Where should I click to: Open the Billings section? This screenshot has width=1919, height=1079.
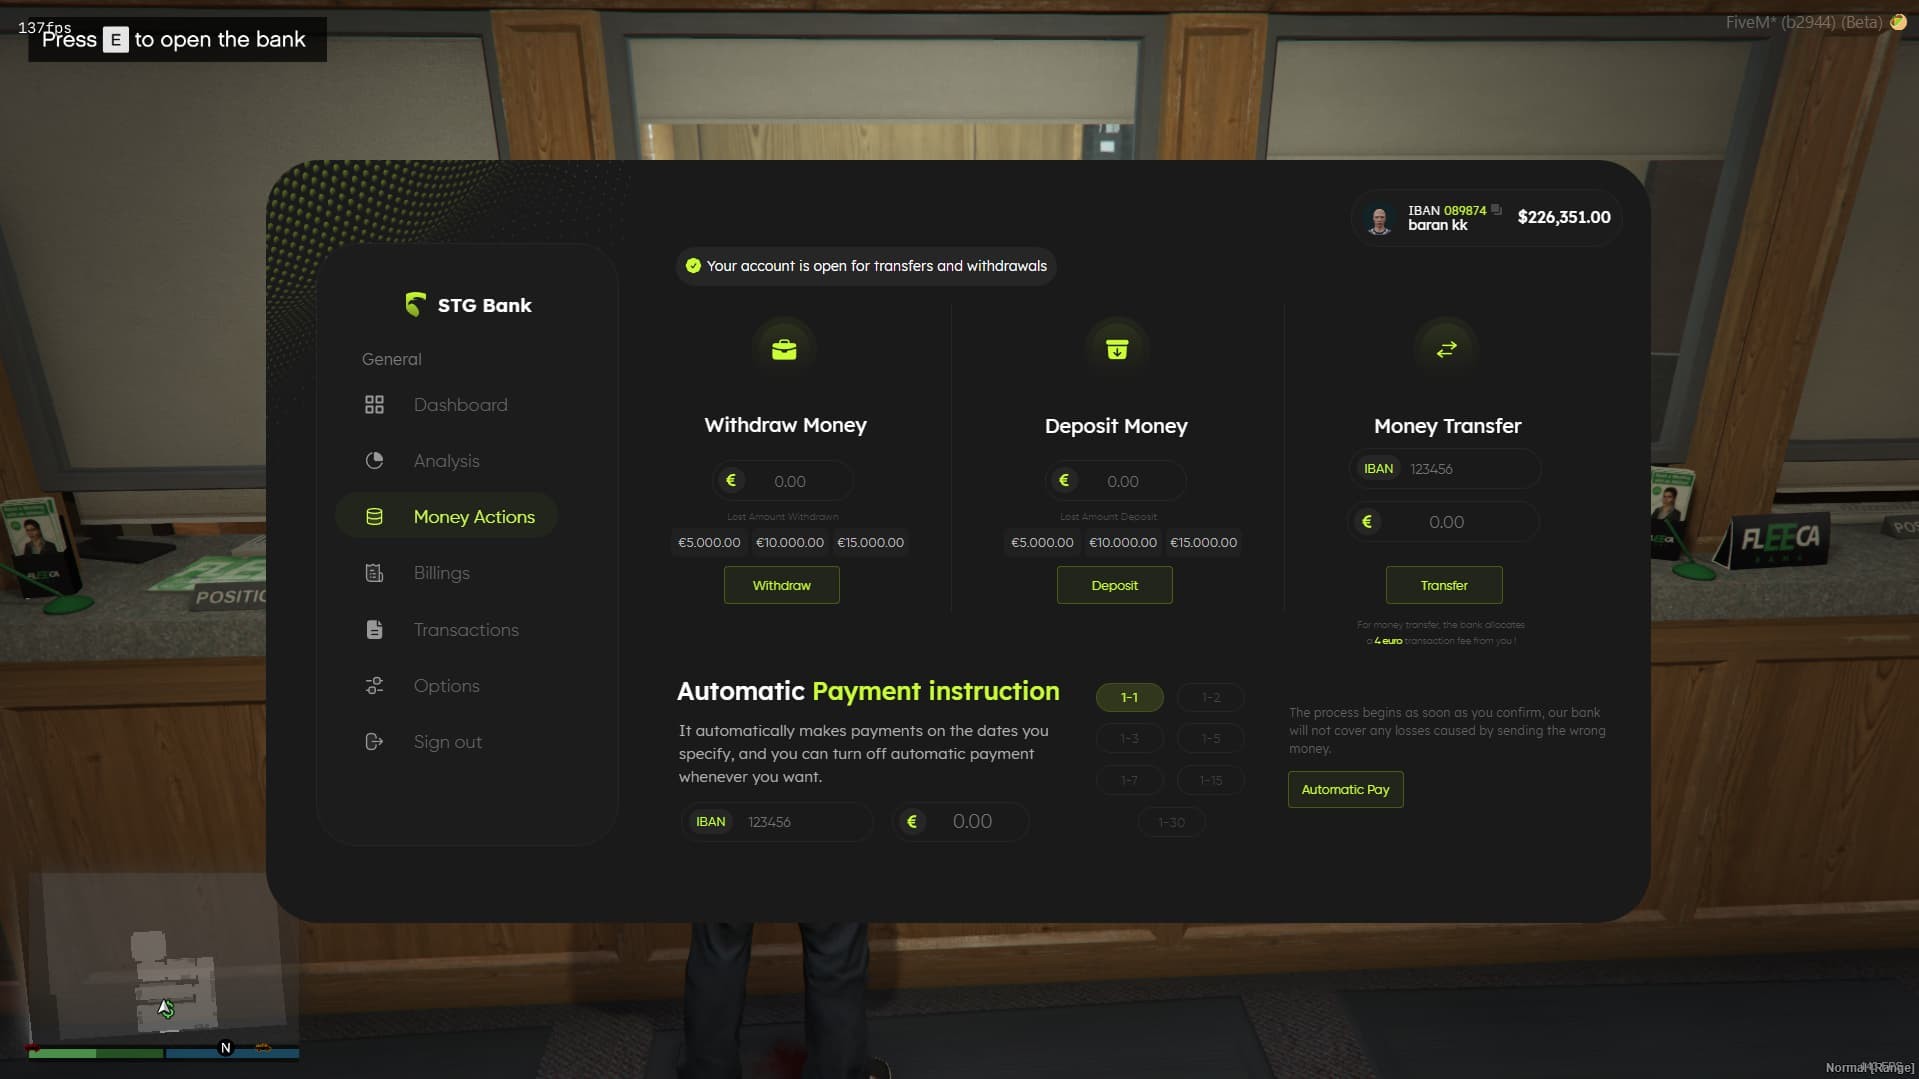[x=441, y=572]
